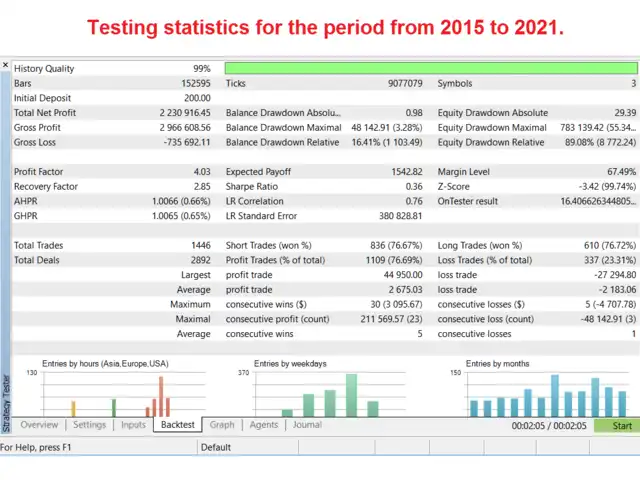Image resolution: width=640 pixels, height=480 pixels.
Task: Show the Journal tab
Action: tap(307, 425)
